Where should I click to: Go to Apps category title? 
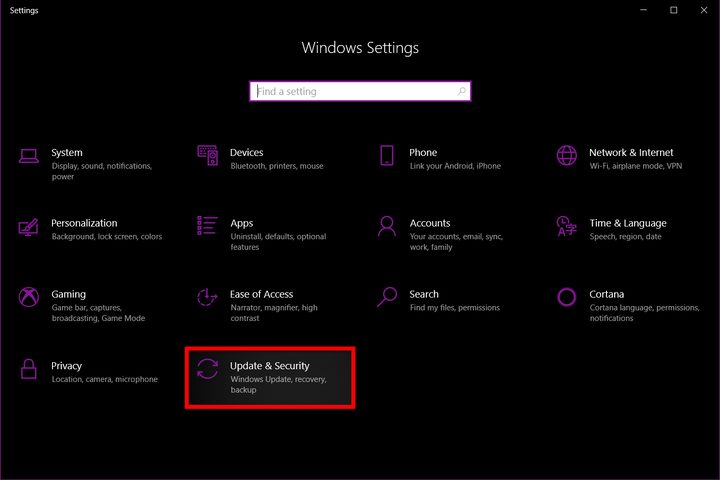pyautogui.click(x=242, y=224)
